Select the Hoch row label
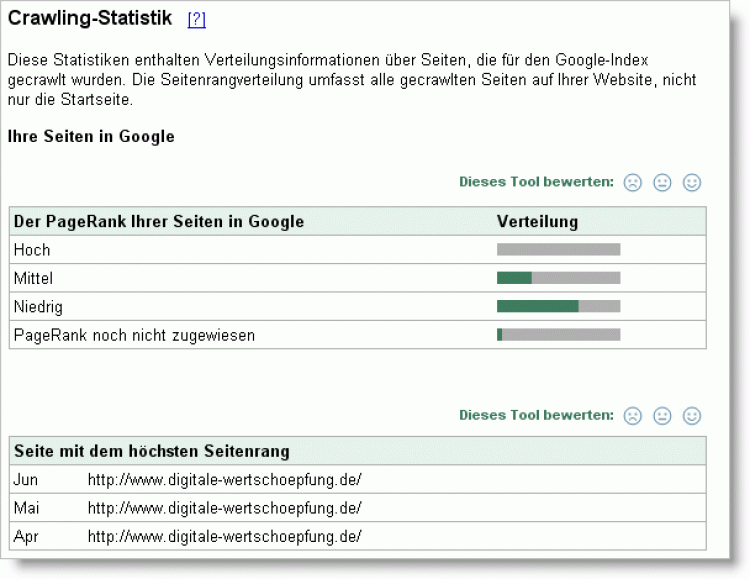This screenshot has height=579, width=750. (32, 250)
